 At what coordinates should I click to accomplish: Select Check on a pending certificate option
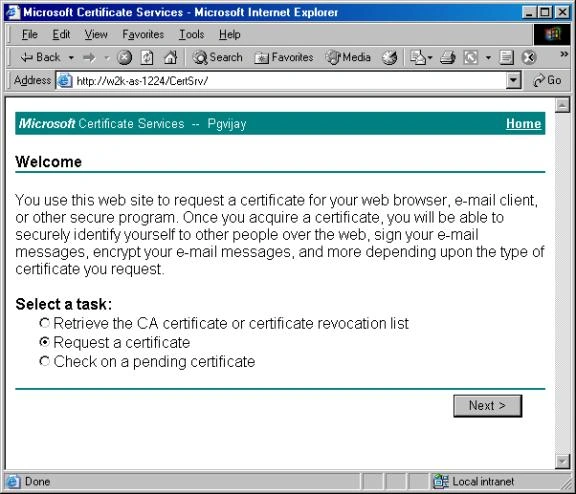pyautogui.click(x=44, y=361)
